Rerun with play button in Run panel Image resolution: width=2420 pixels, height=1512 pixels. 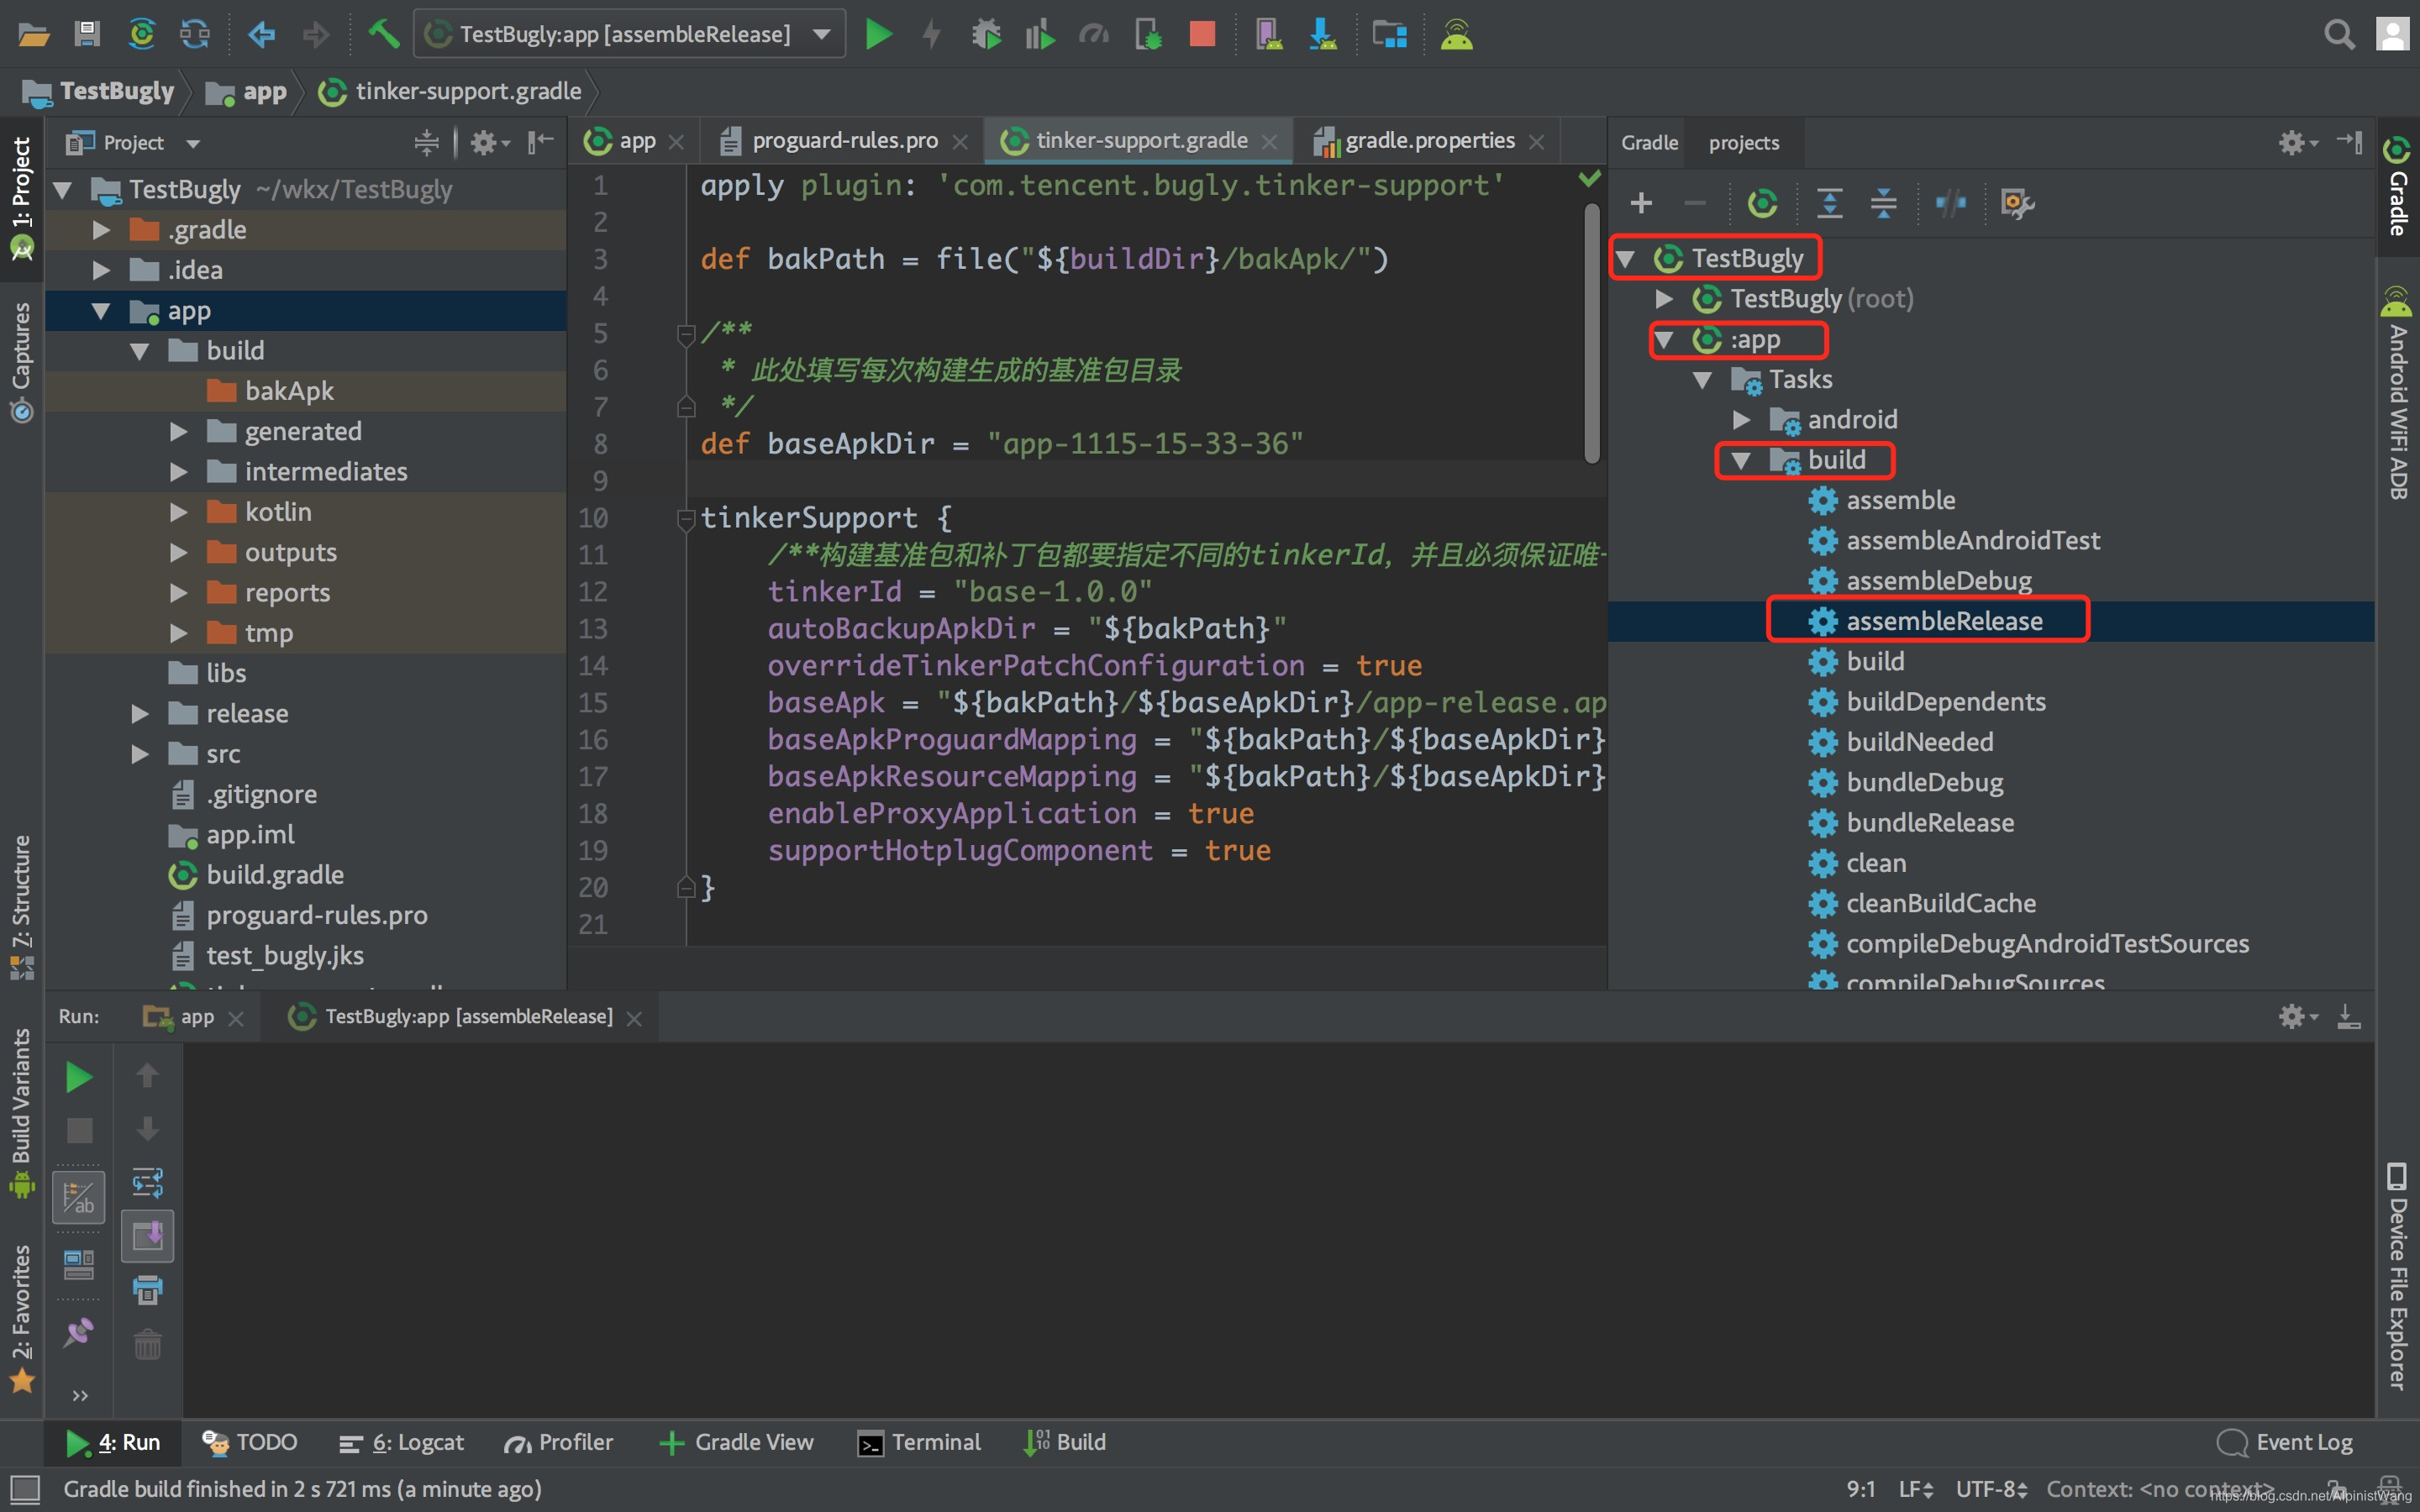click(x=79, y=1077)
